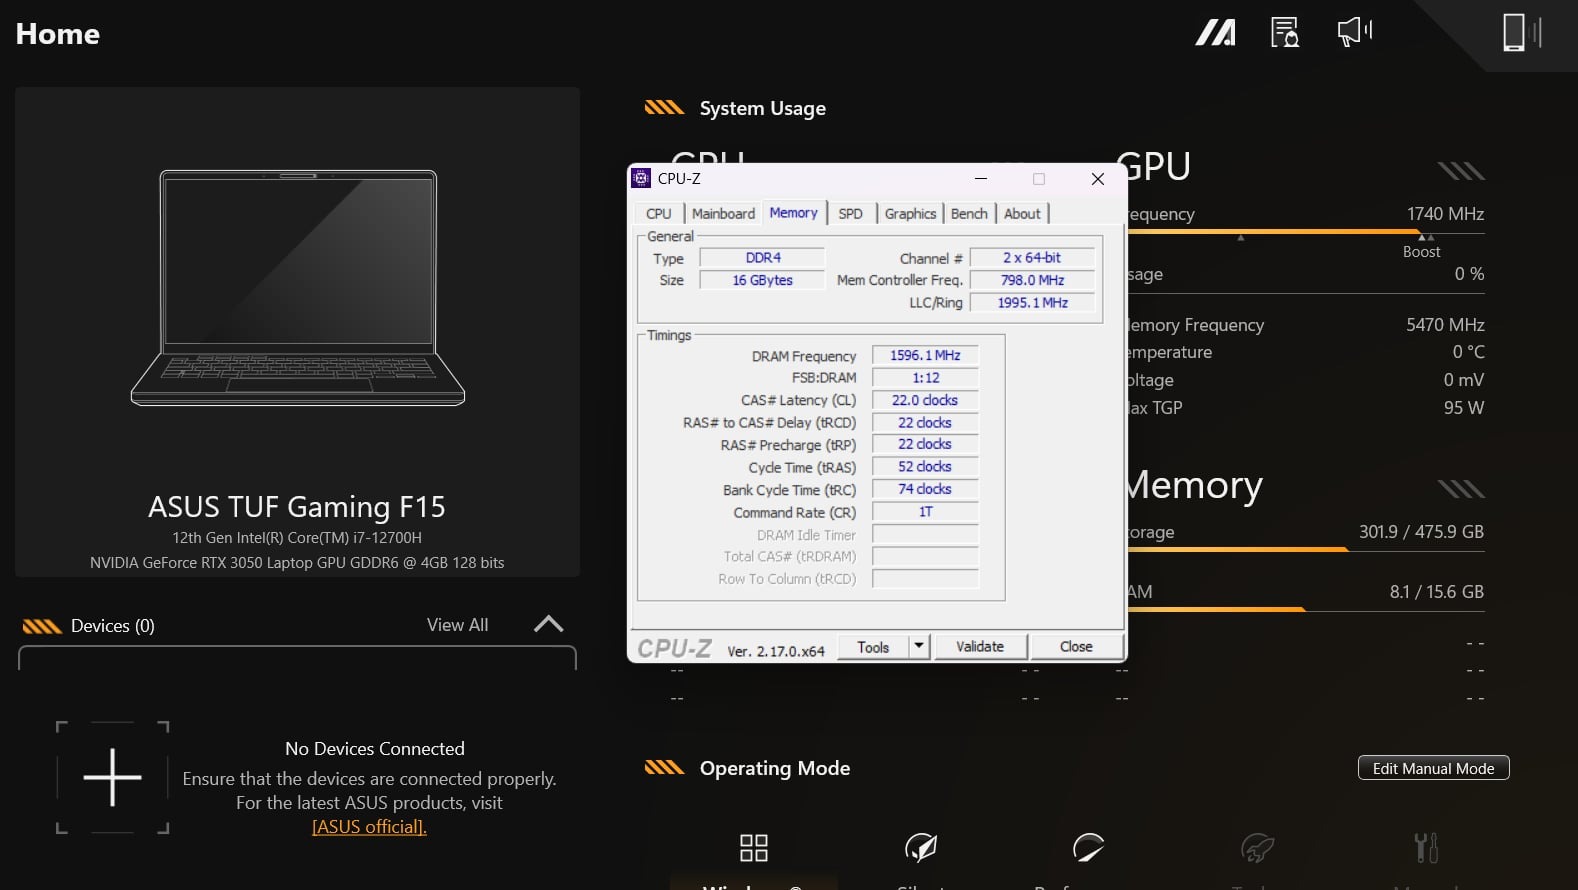Click the CPU-Z version 2.17.0.x64 label
Screen dimensions: 1578x890
[x=776, y=651]
